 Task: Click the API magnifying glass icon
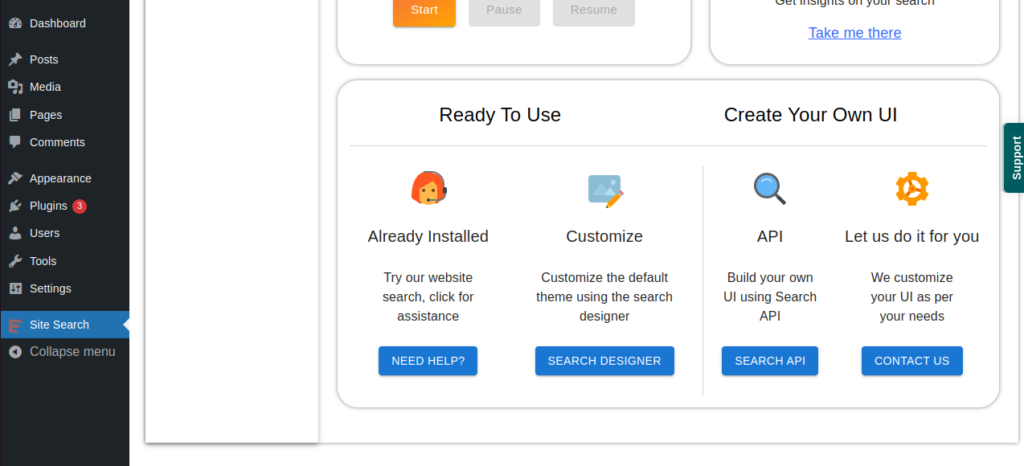click(x=769, y=188)
